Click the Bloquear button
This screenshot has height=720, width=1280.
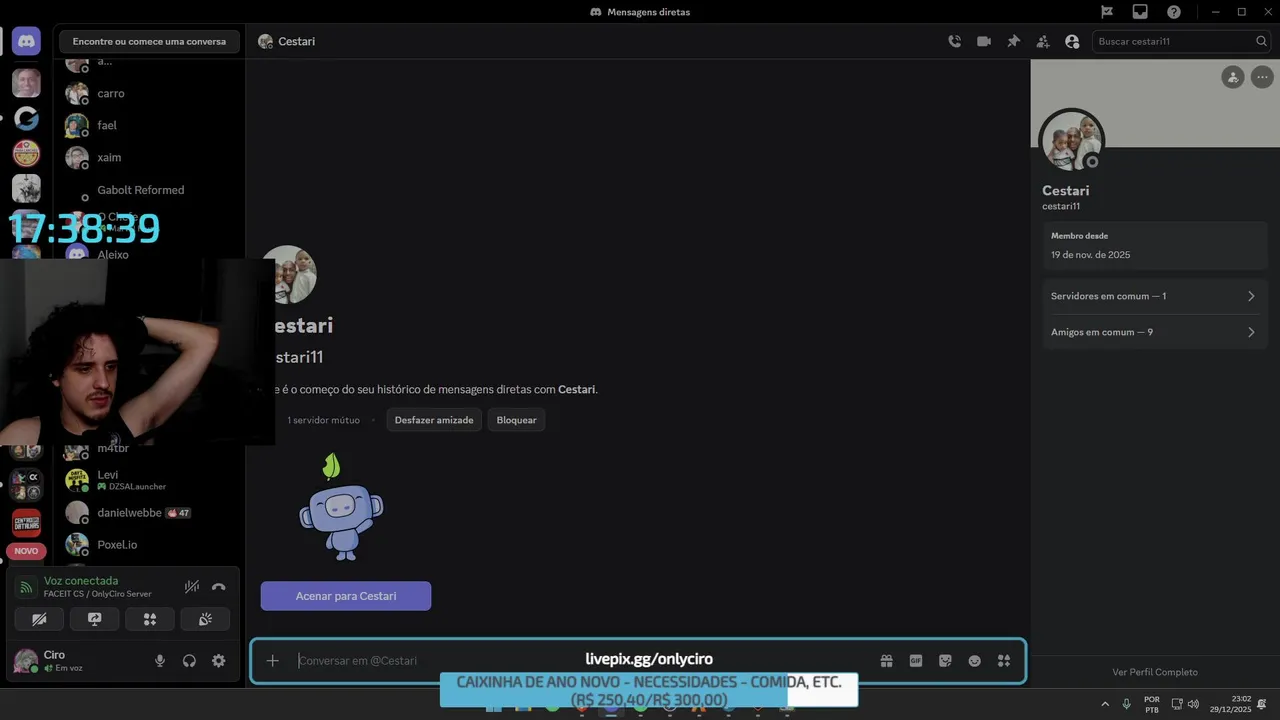[x=517, y=420]
